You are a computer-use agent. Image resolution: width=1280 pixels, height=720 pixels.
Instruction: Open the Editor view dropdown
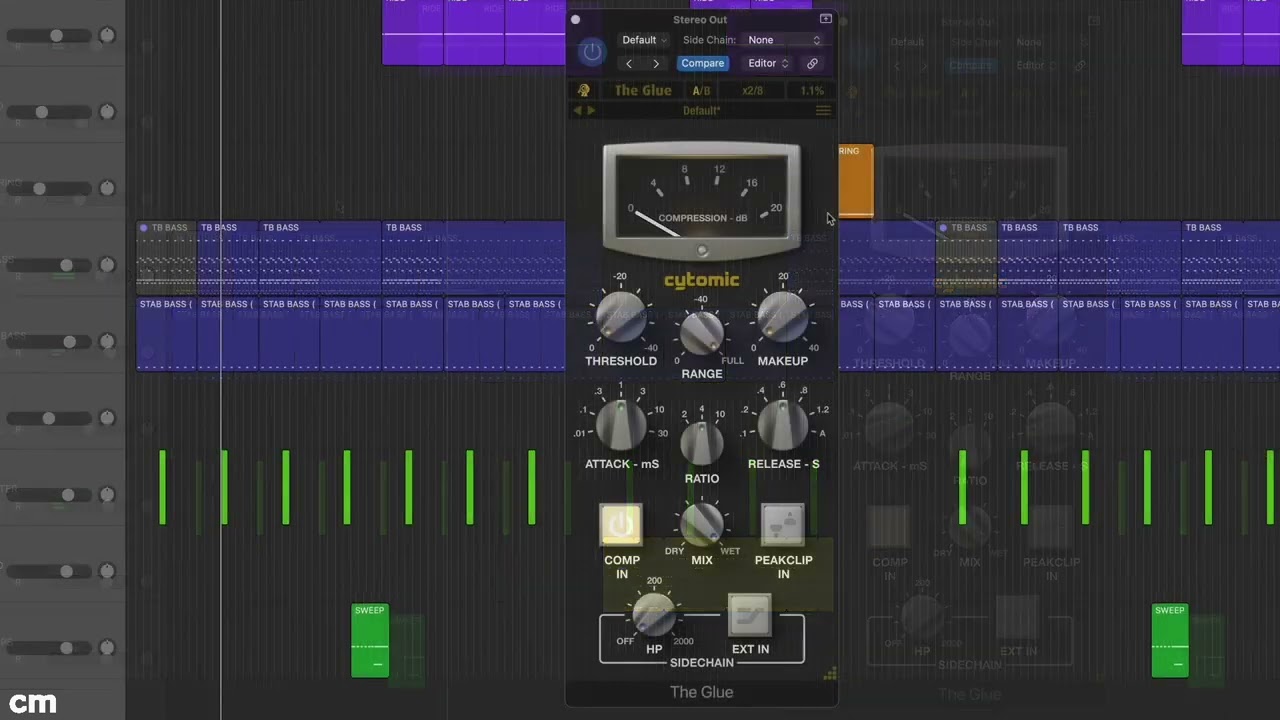pos(768,63)
